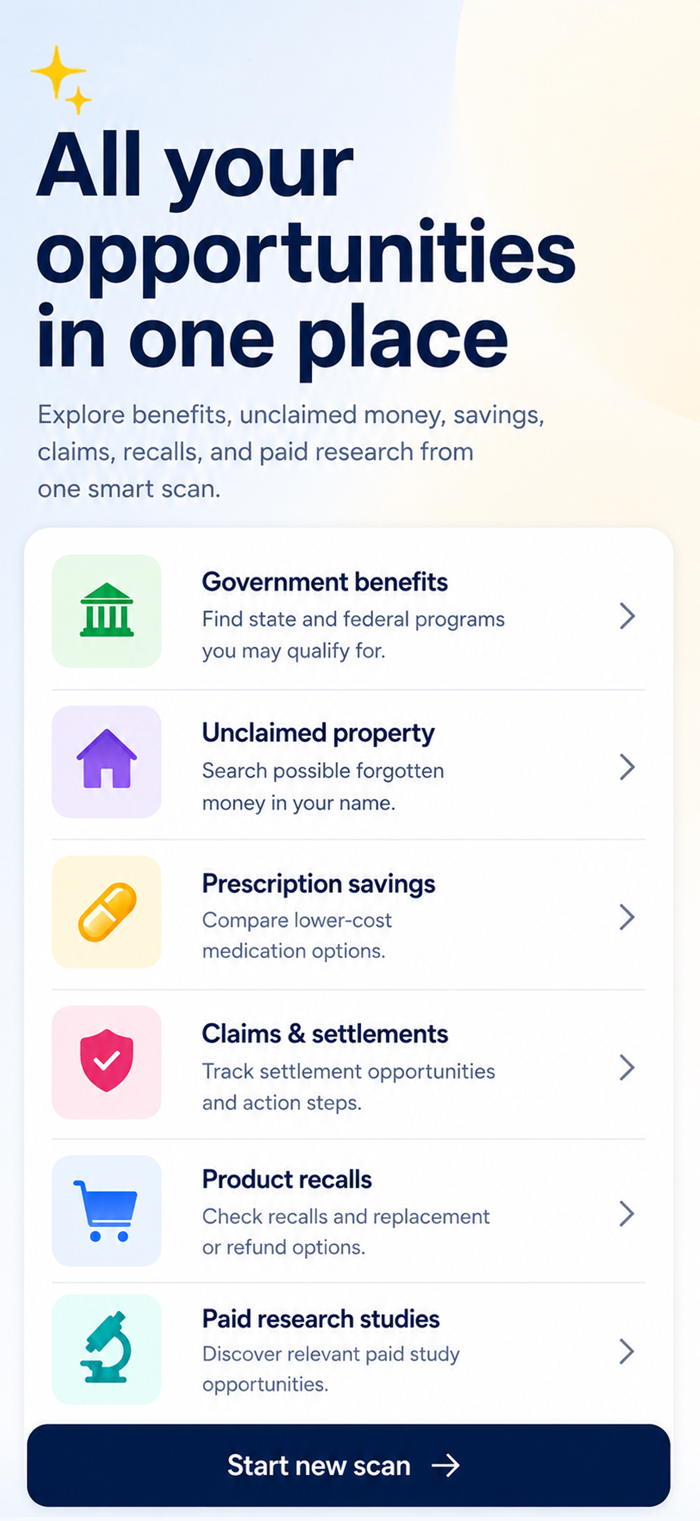Screen dimensions: 700x1521
Task: Expand Product recalls via its chevron
Action: point(627,1214)
